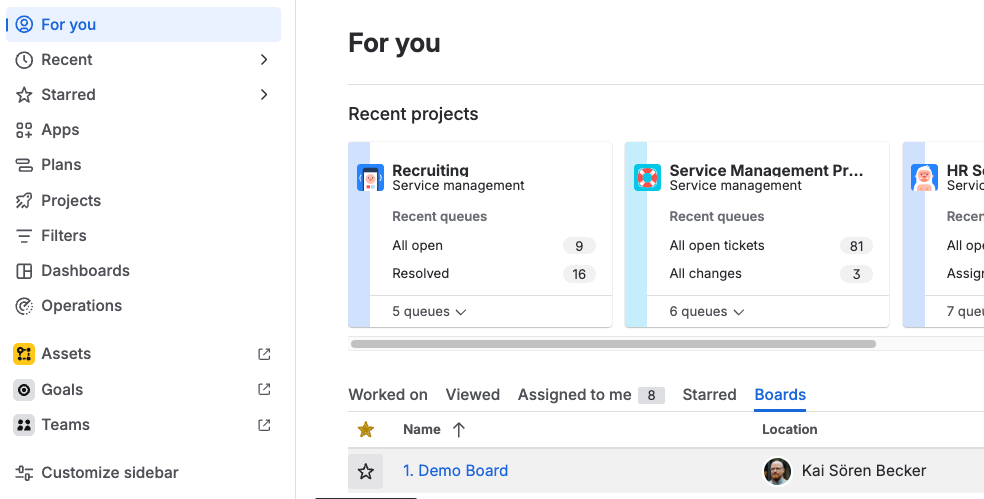Image resolution: width=984 pixels, height=499 pixels.
Task: Open Projects via rocket icon
Action: point(24,201)
